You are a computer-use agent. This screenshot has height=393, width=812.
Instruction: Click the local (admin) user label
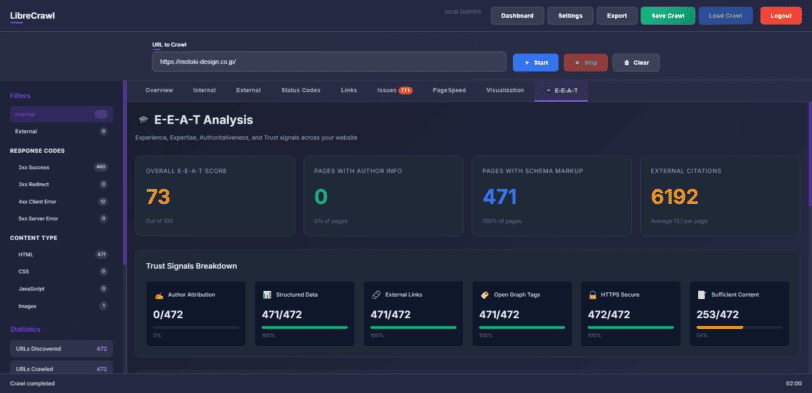[463, 11]
